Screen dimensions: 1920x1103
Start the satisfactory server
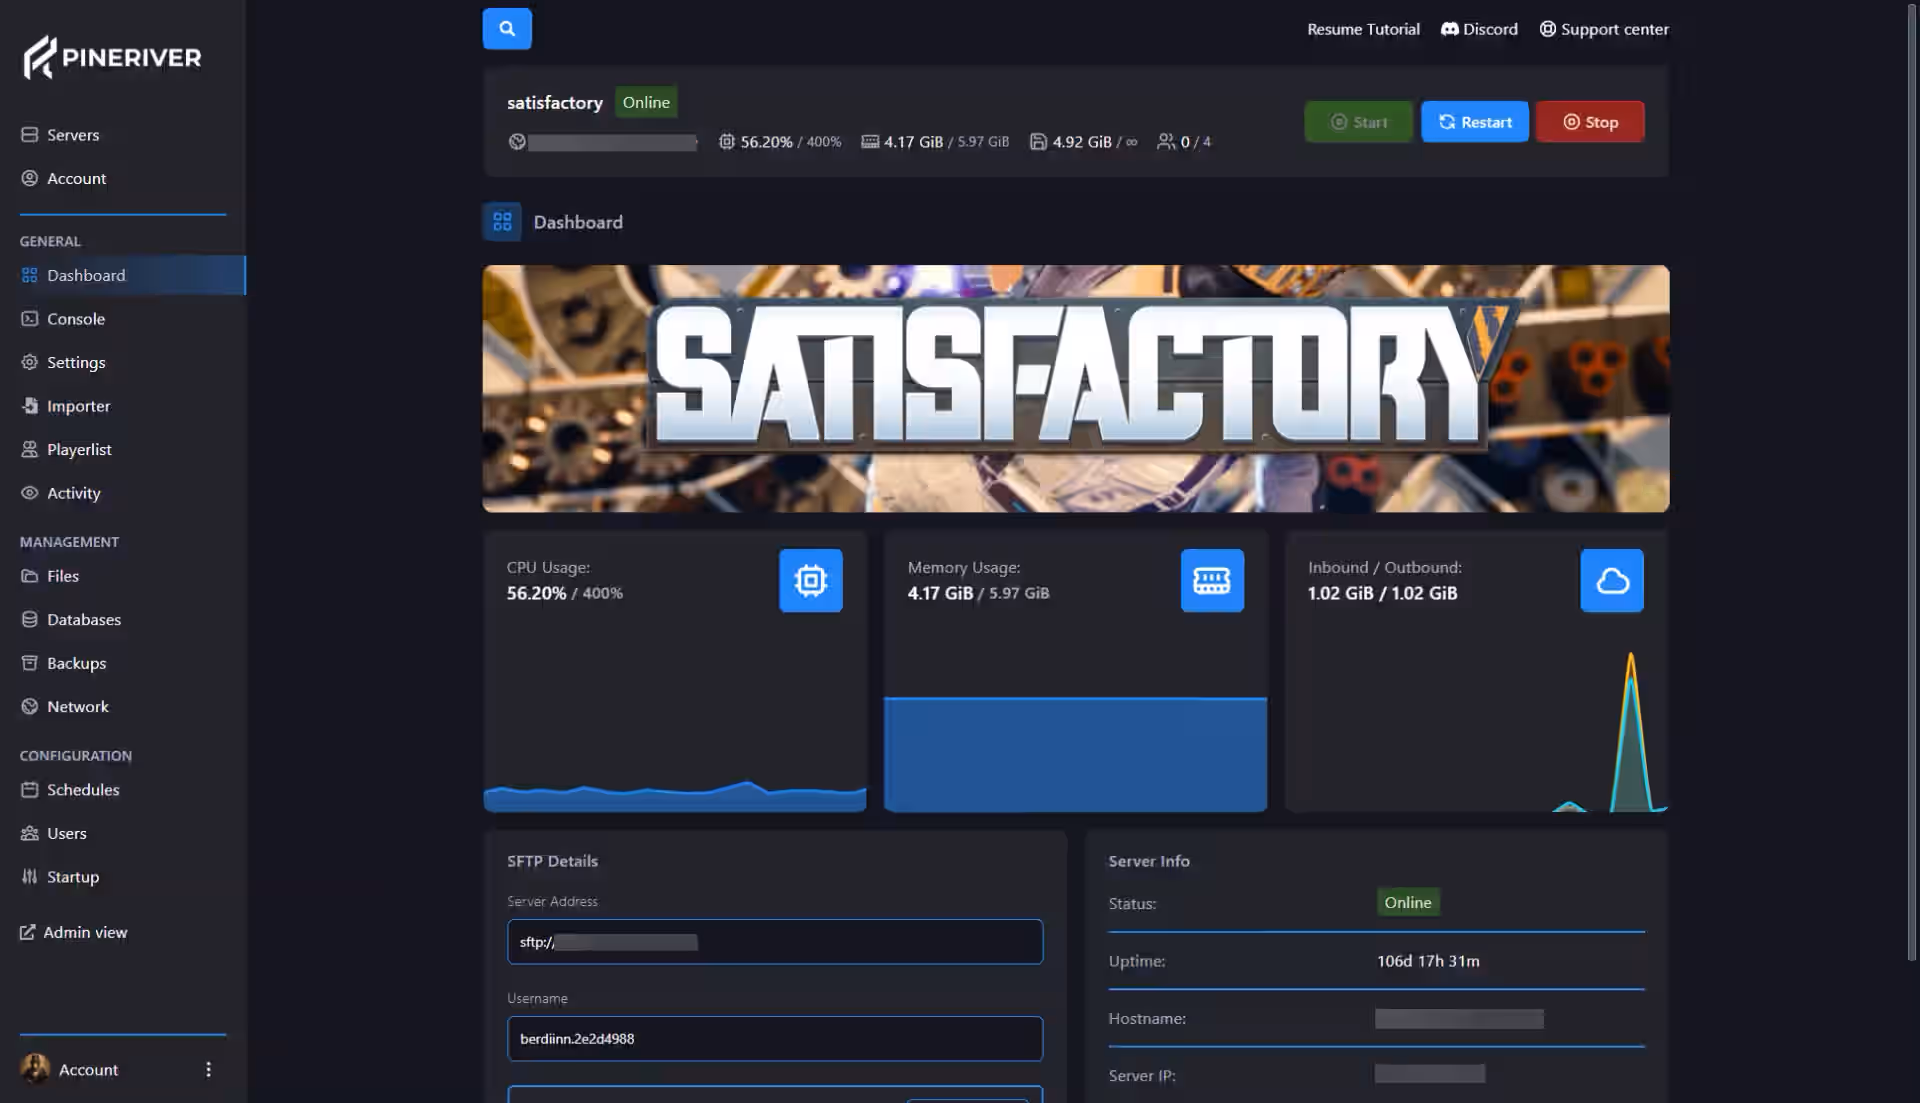tap(1358, 122)
